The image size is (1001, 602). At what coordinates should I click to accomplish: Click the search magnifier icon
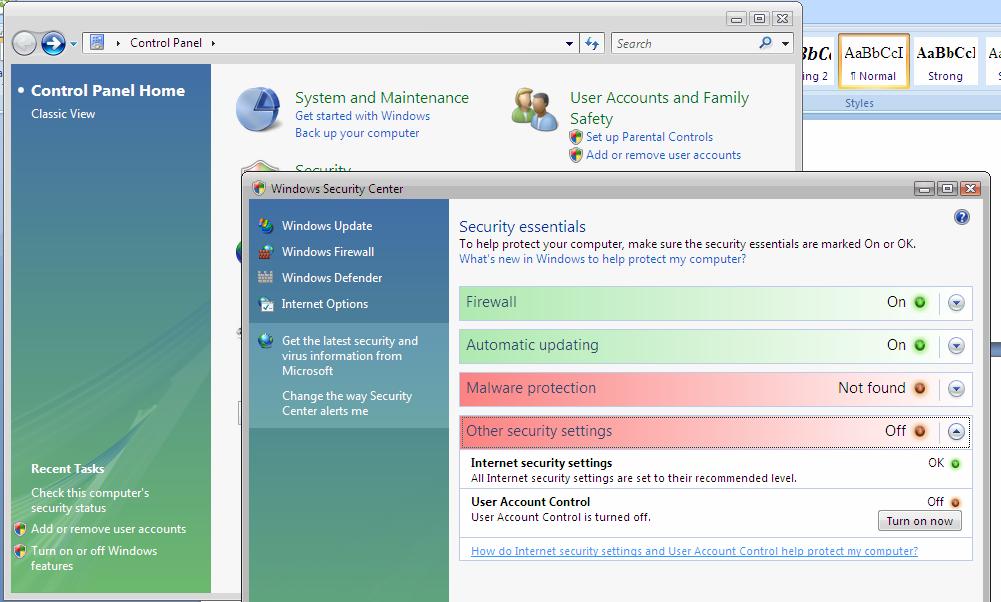click(765, 43)
